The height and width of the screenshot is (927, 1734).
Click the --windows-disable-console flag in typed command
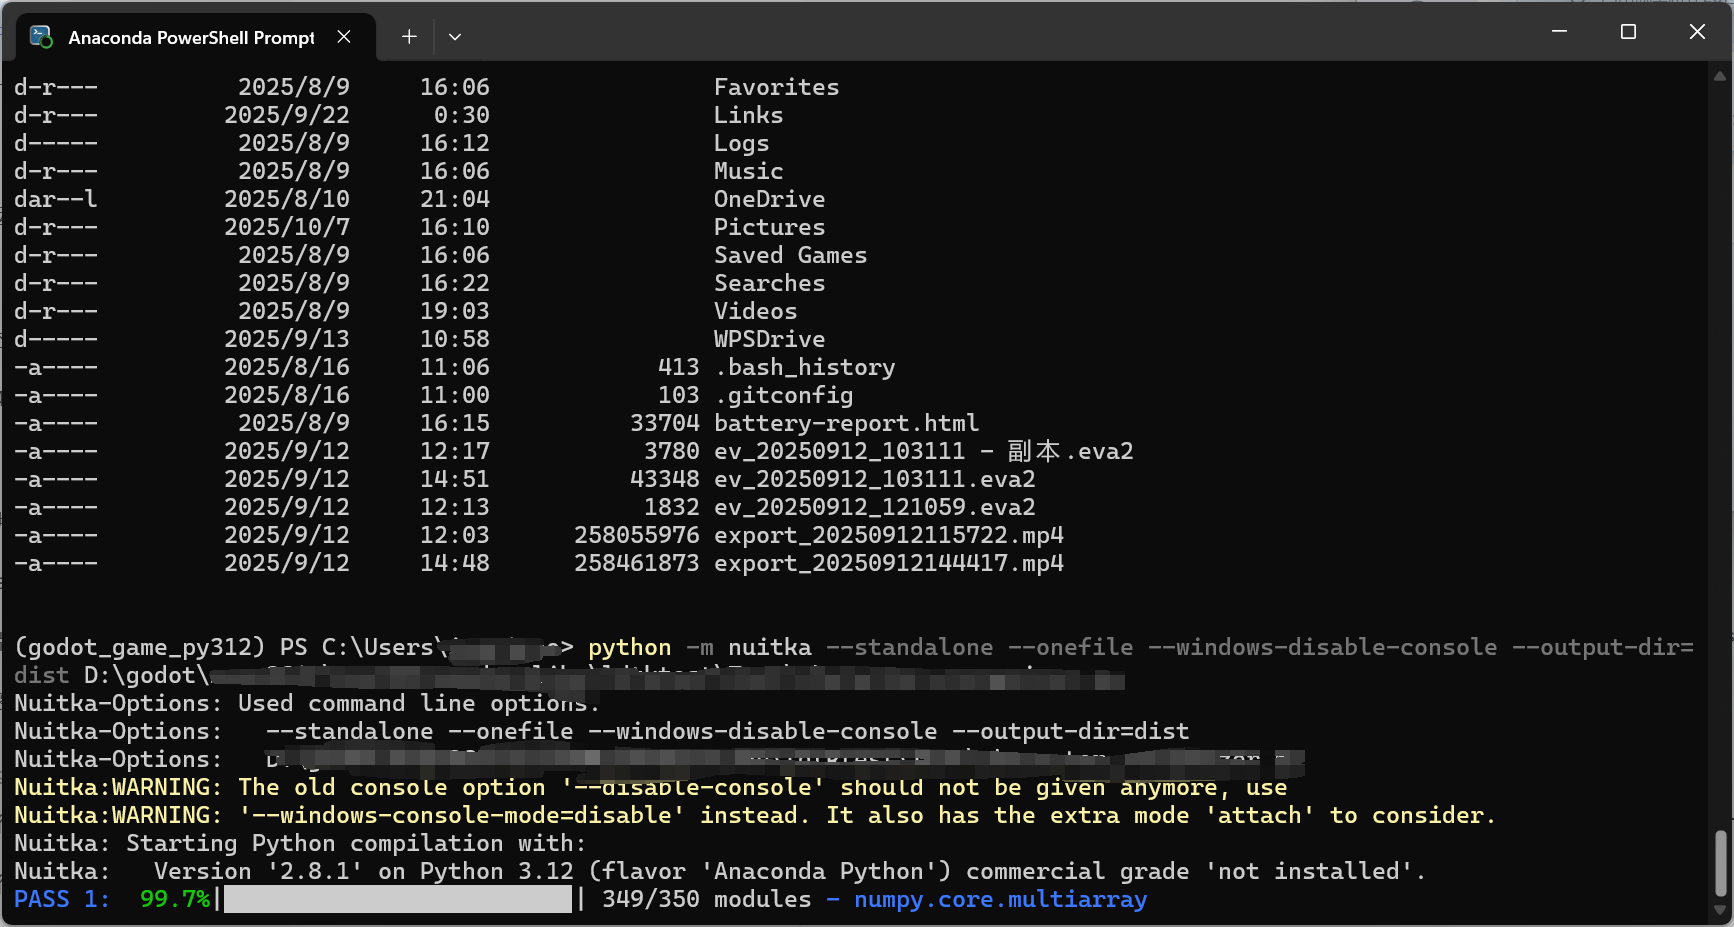(x=1322, y=647)
